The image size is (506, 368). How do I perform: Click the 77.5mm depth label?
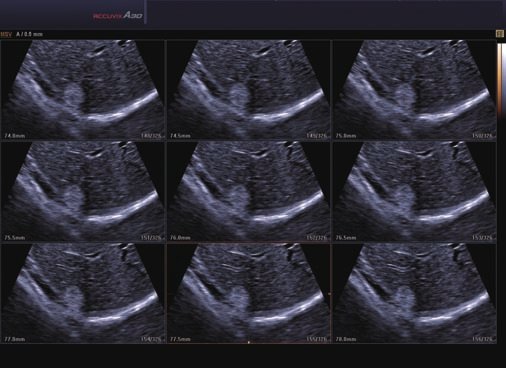pyautogui.click(x=180, y=339)
